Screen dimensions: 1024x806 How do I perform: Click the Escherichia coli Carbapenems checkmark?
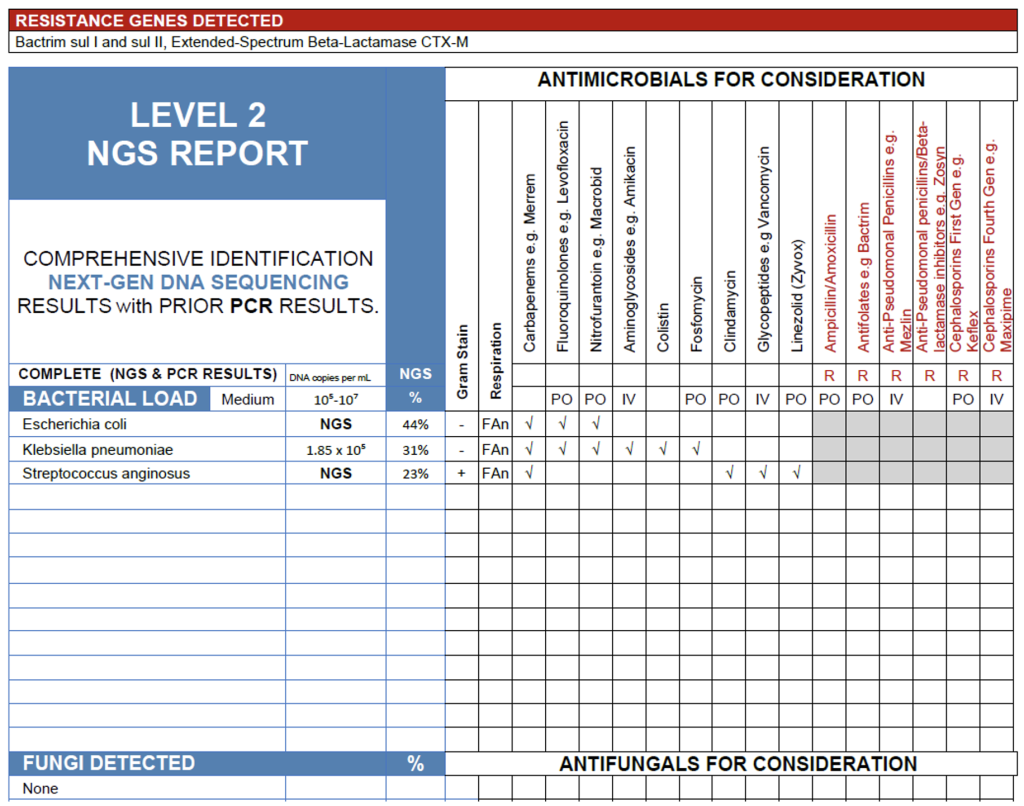(529, 423)
